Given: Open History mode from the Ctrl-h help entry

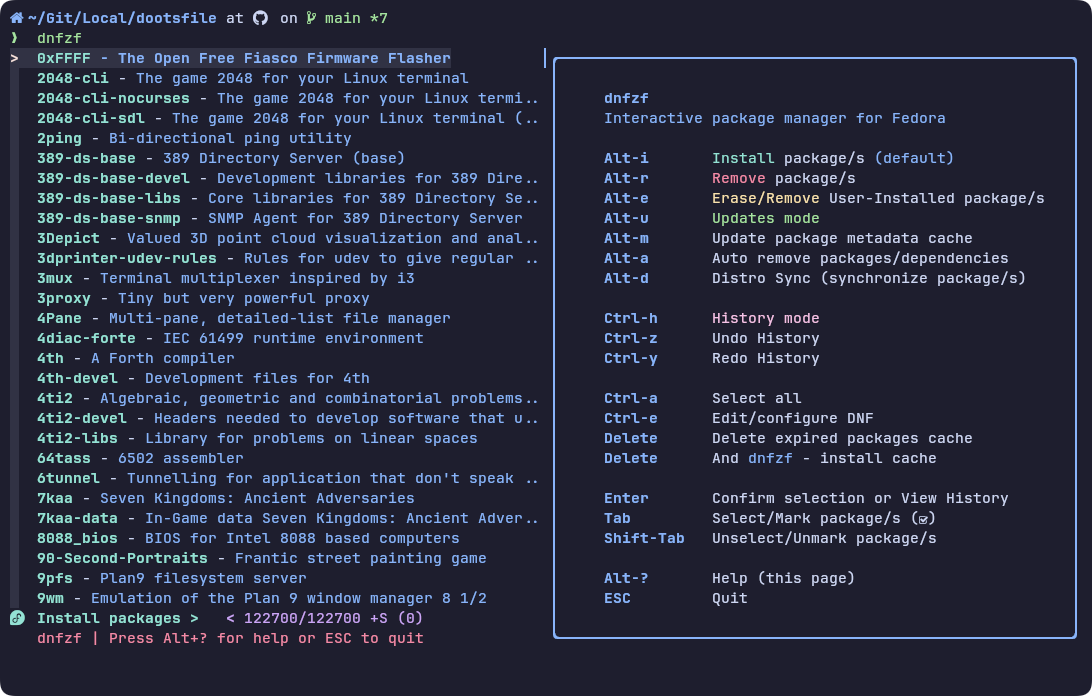Looking at the screenshot, I should tap(766, 318).
